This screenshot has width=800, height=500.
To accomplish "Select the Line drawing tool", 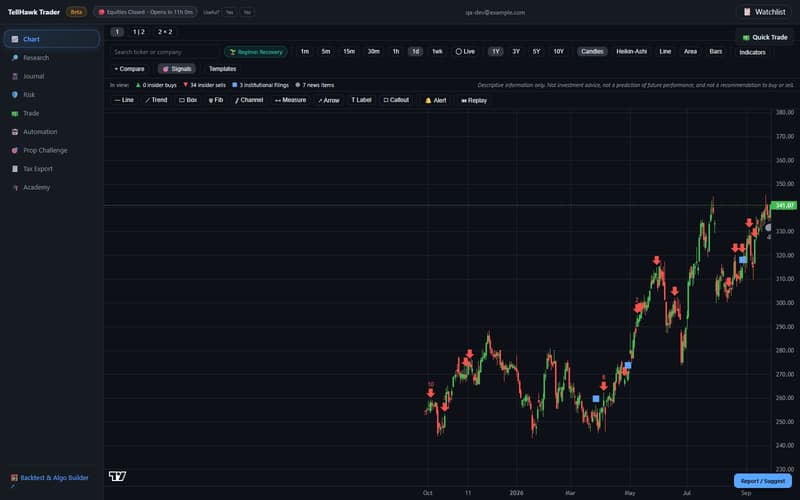I will coord(124,100).
